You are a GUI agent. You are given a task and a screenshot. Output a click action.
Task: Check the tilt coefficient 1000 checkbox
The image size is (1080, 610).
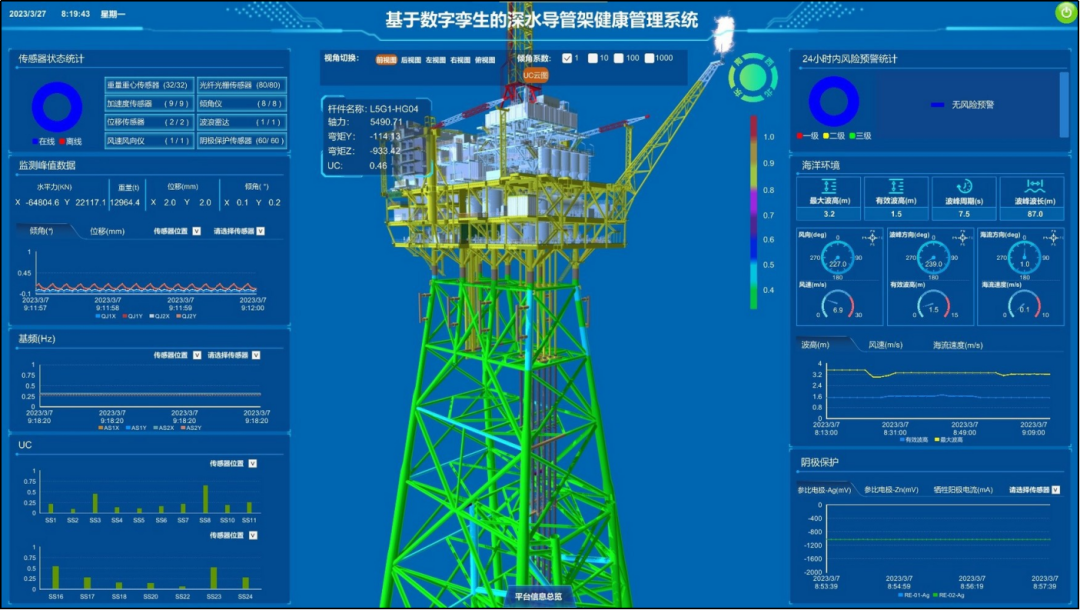coord(649,58)
